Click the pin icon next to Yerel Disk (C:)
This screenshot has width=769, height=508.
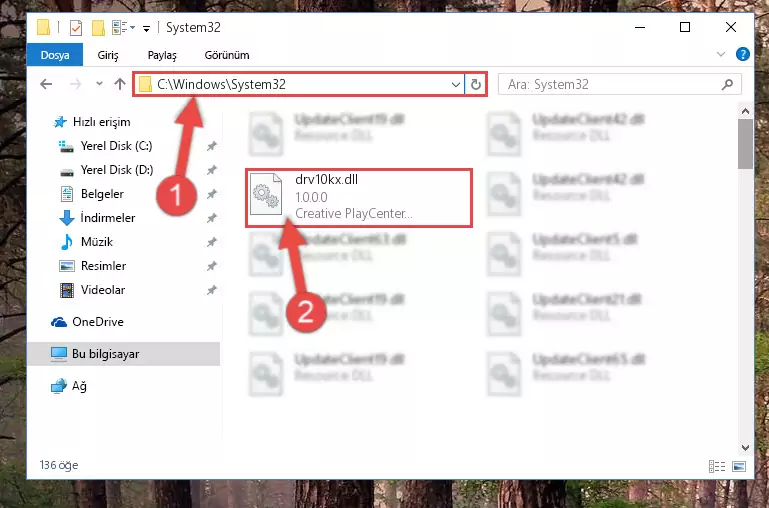211,146
